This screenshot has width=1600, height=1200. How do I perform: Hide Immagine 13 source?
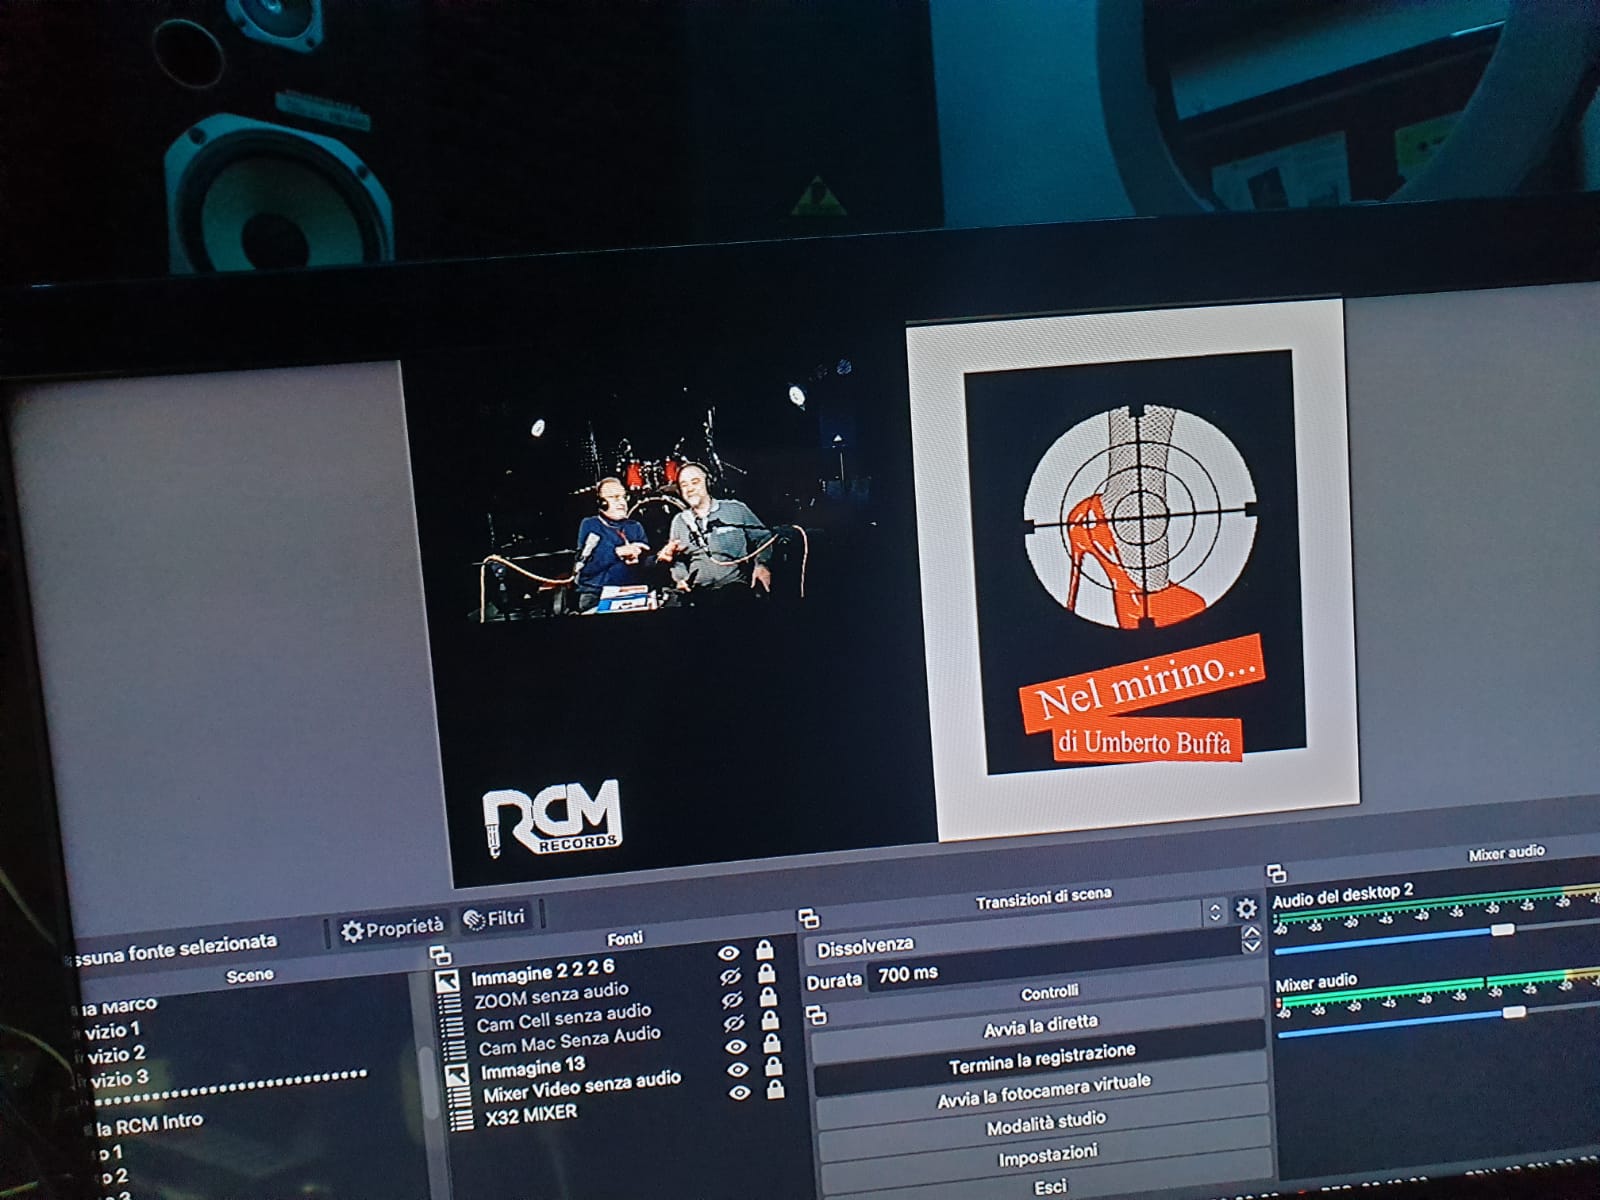point(737,1047)
